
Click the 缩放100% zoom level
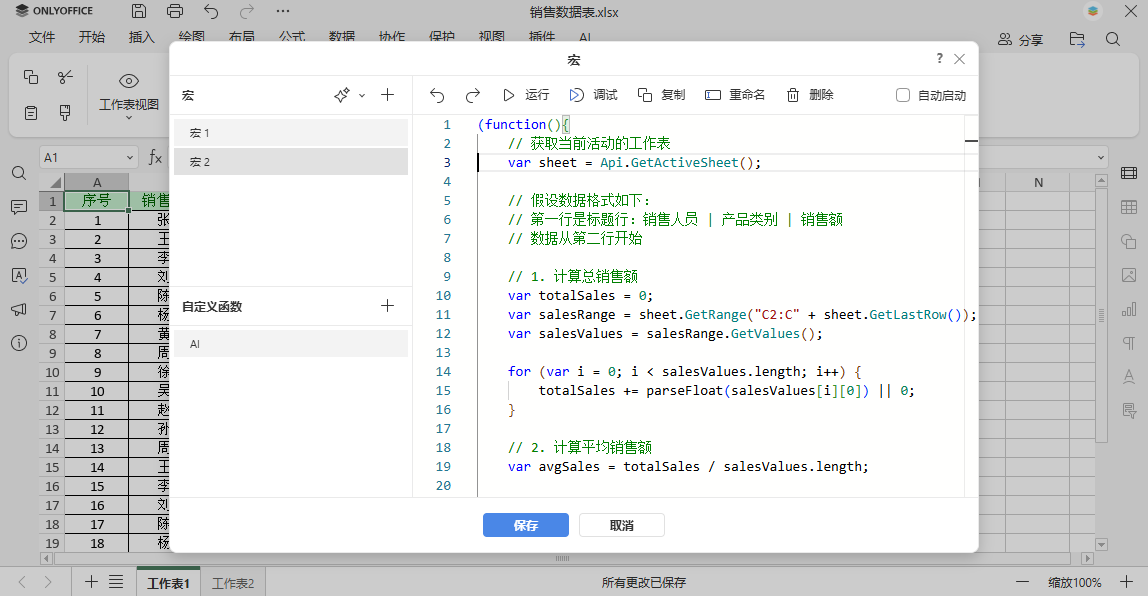point(1074,583)
